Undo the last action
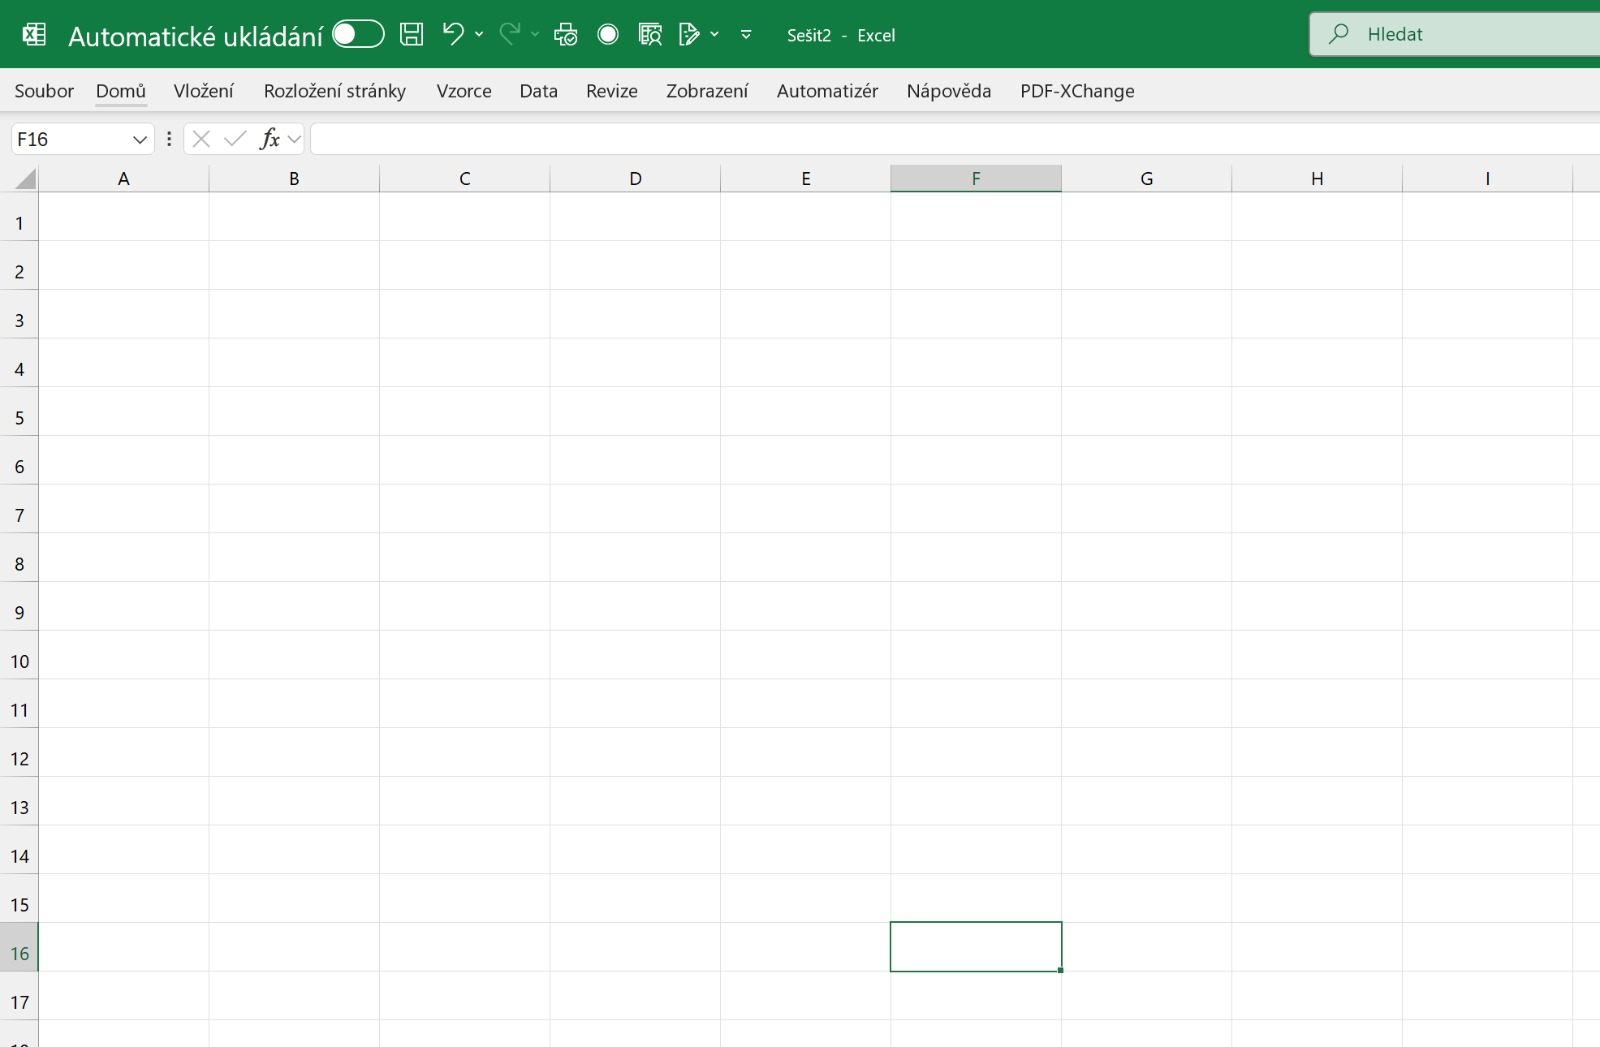Viewport: 1600px width, 1047px height. coord(453,34)
